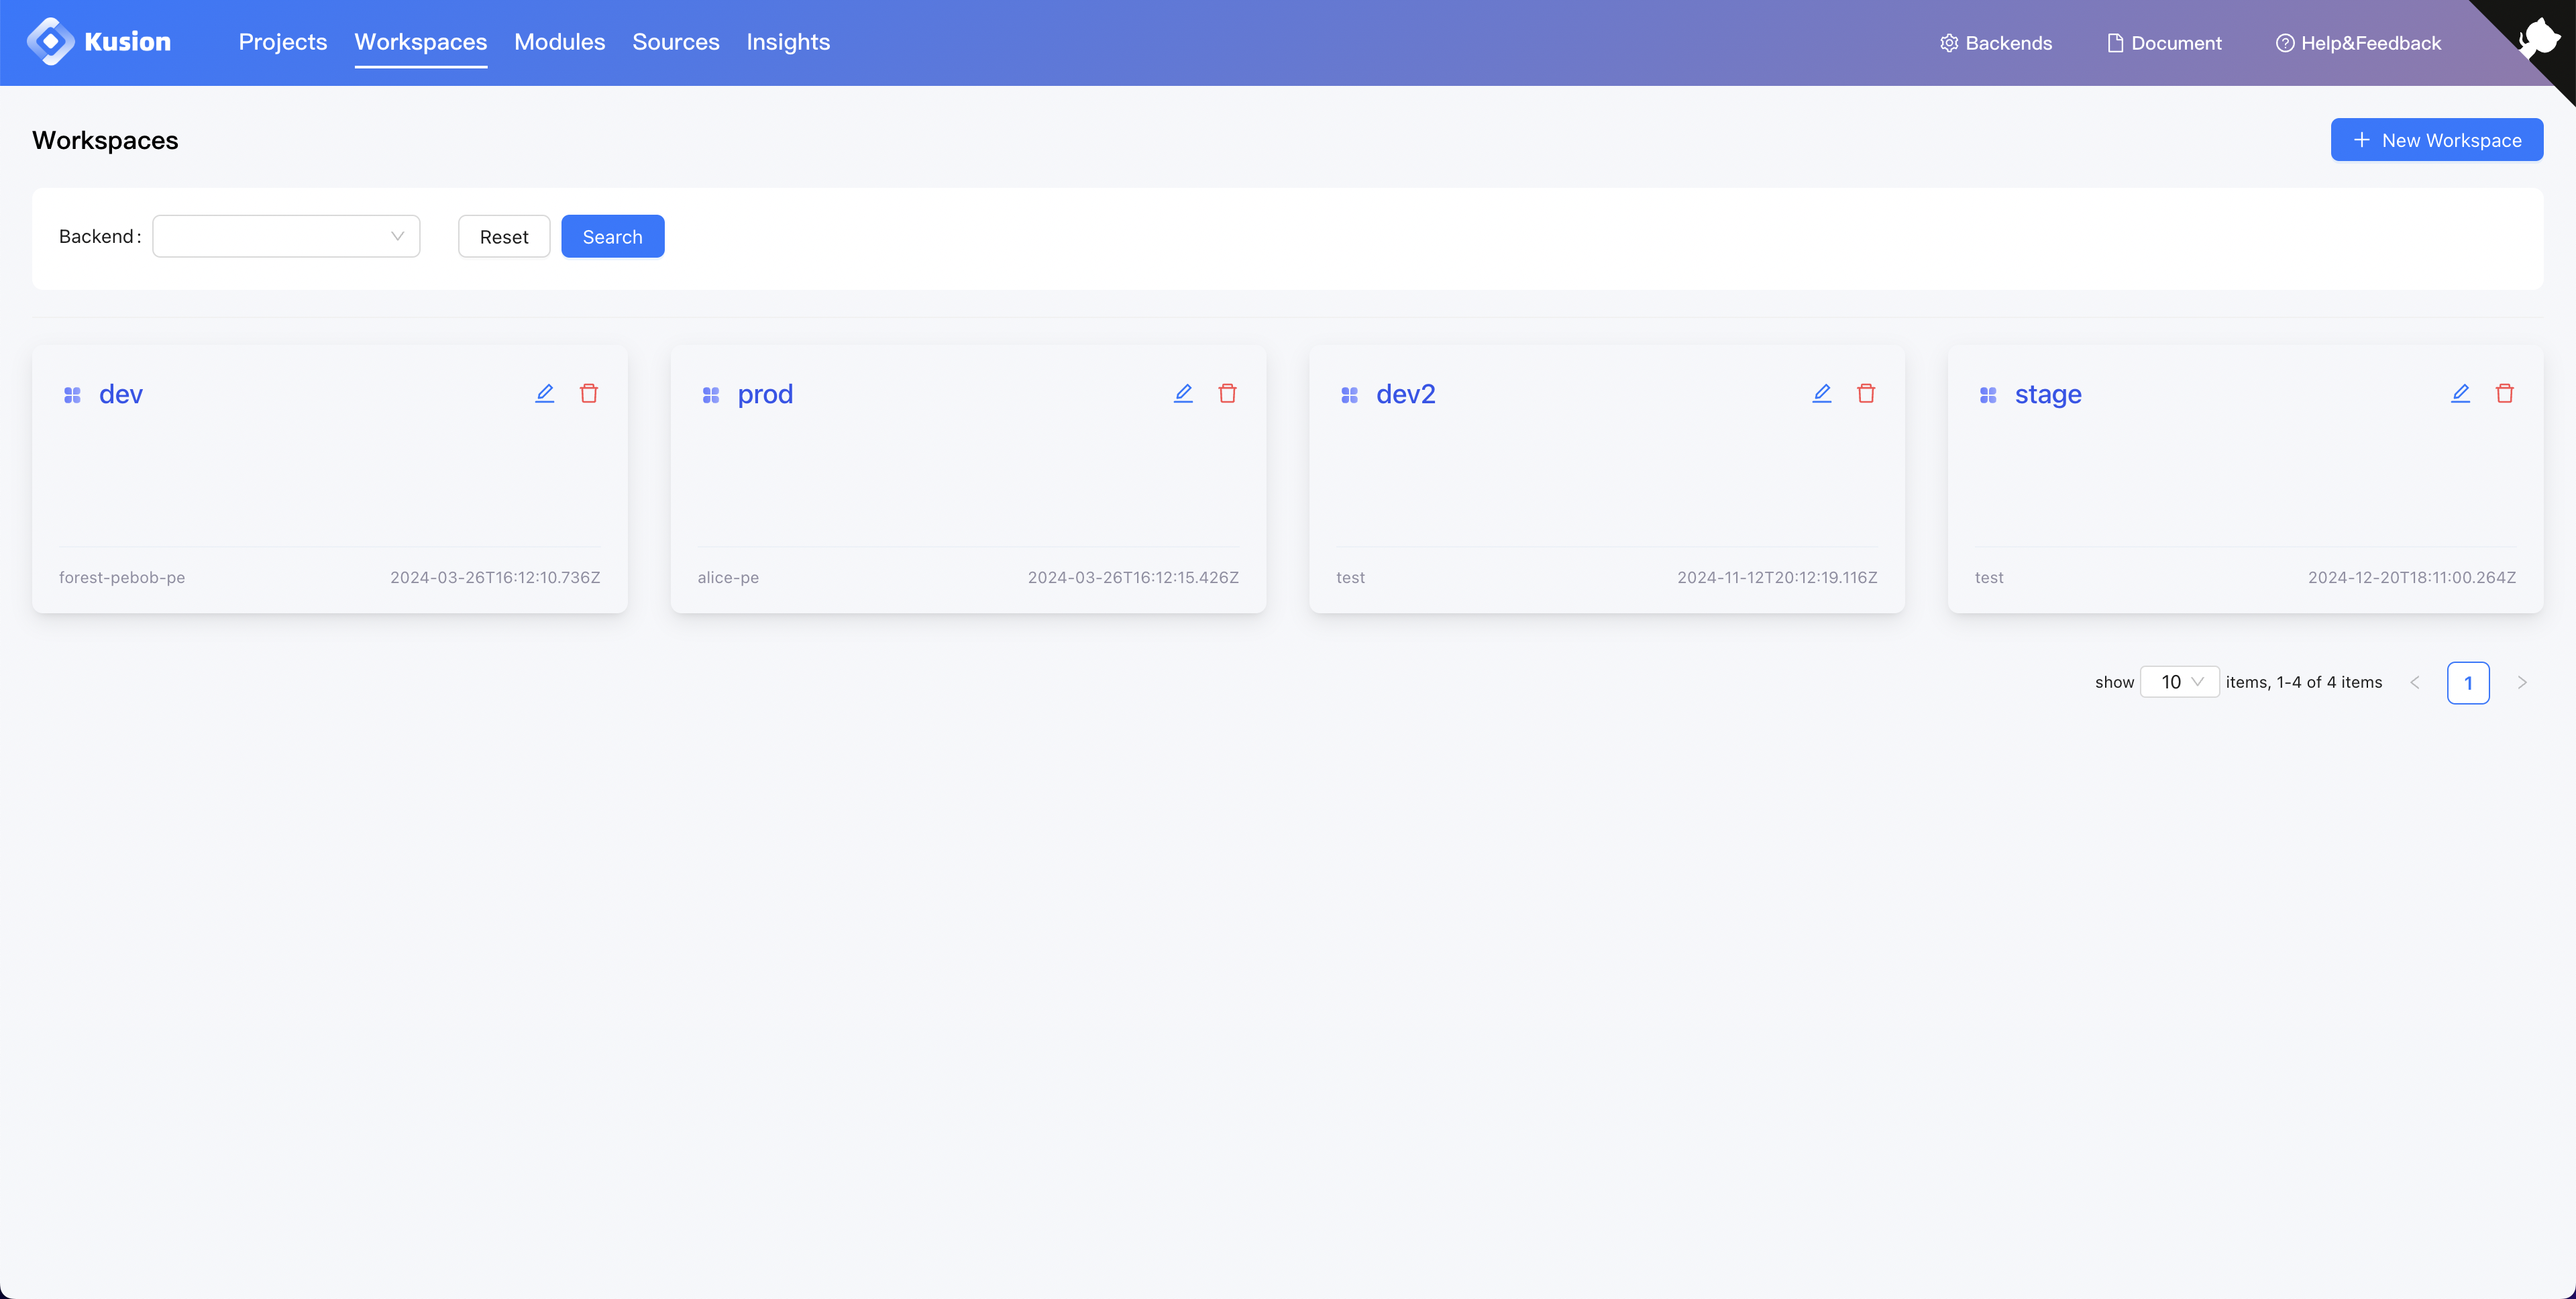Image resolution: width=2576 pixels, height=1299 pixels.
Task: Open Help&Feedback
Action: tap(2357, 43)
